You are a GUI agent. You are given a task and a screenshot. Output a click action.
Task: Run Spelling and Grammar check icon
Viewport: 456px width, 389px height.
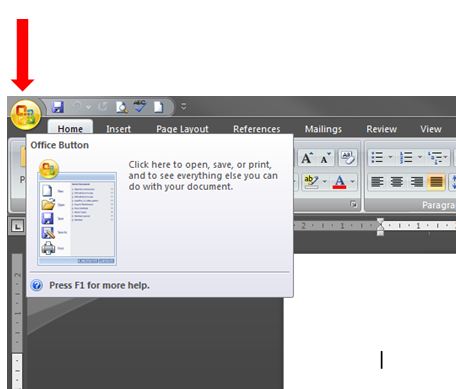(140, 107)
